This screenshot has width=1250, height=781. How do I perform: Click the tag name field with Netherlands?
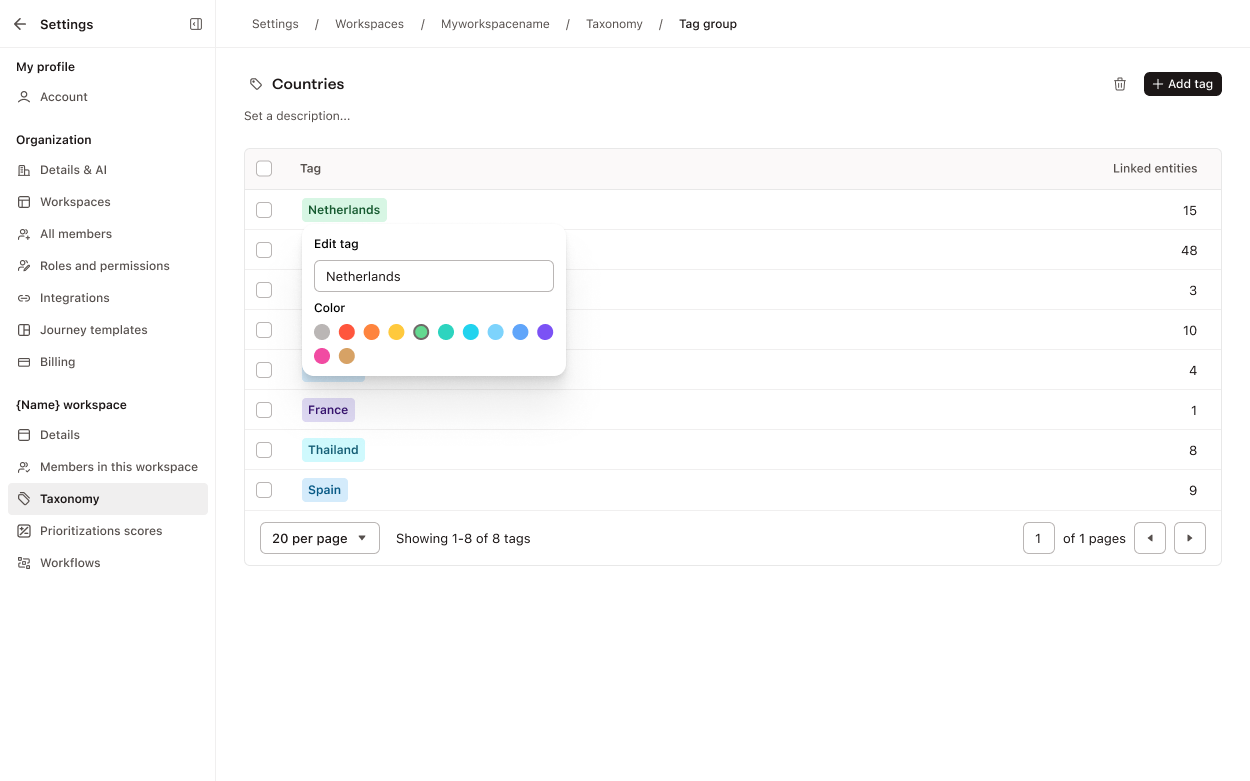(434, 276)
